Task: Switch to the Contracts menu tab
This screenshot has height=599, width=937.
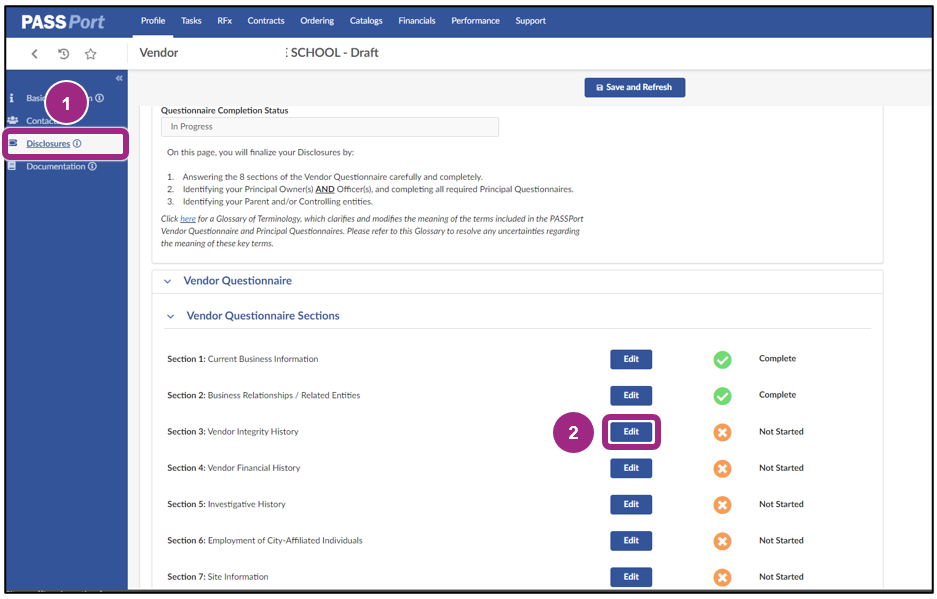Action: (265, 20)
